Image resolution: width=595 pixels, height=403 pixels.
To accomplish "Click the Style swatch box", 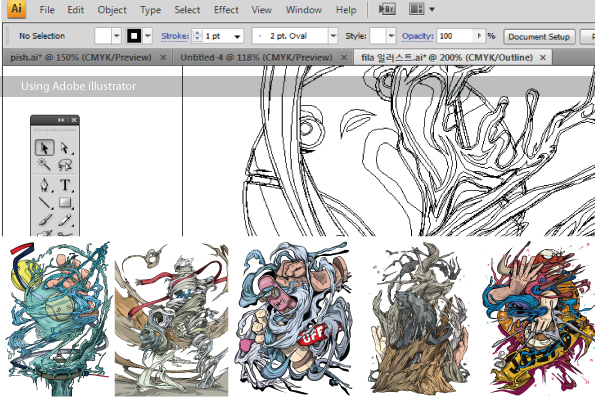I will coord(378,36).
